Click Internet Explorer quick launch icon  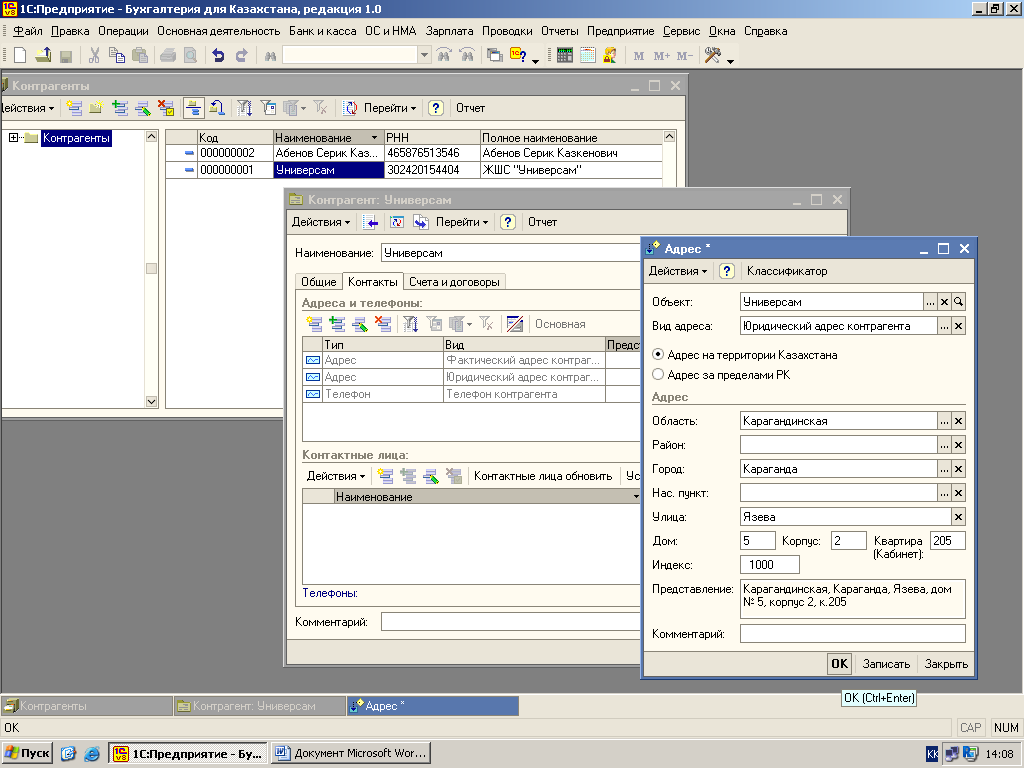(x=92, y=754)
